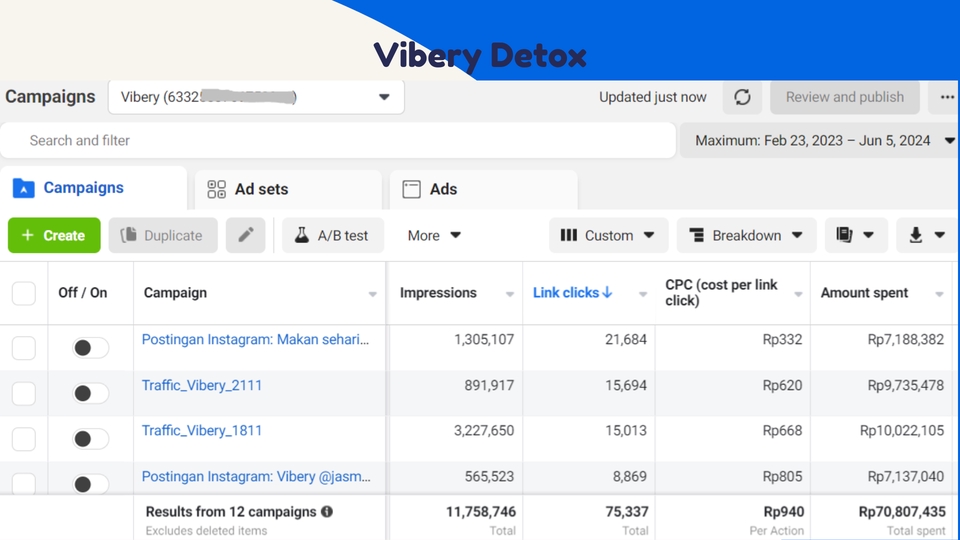Open the Amount spent column header arrow

pos(939,294)
